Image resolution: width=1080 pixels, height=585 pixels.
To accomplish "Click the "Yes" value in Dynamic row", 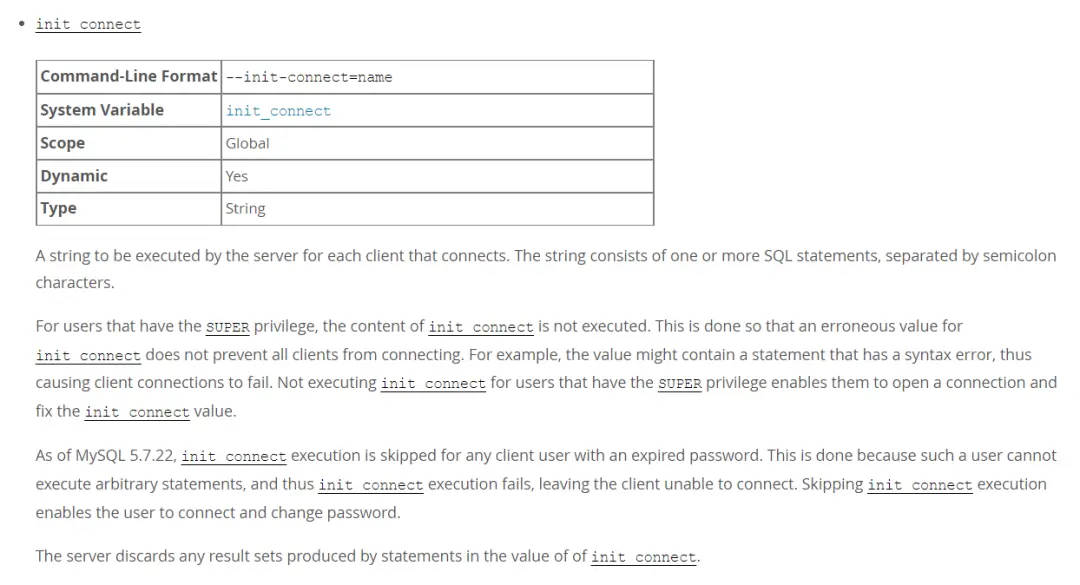I will tap(237, 176).
